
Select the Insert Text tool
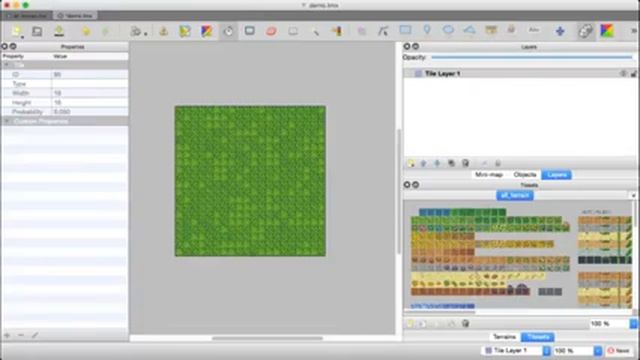534,30
